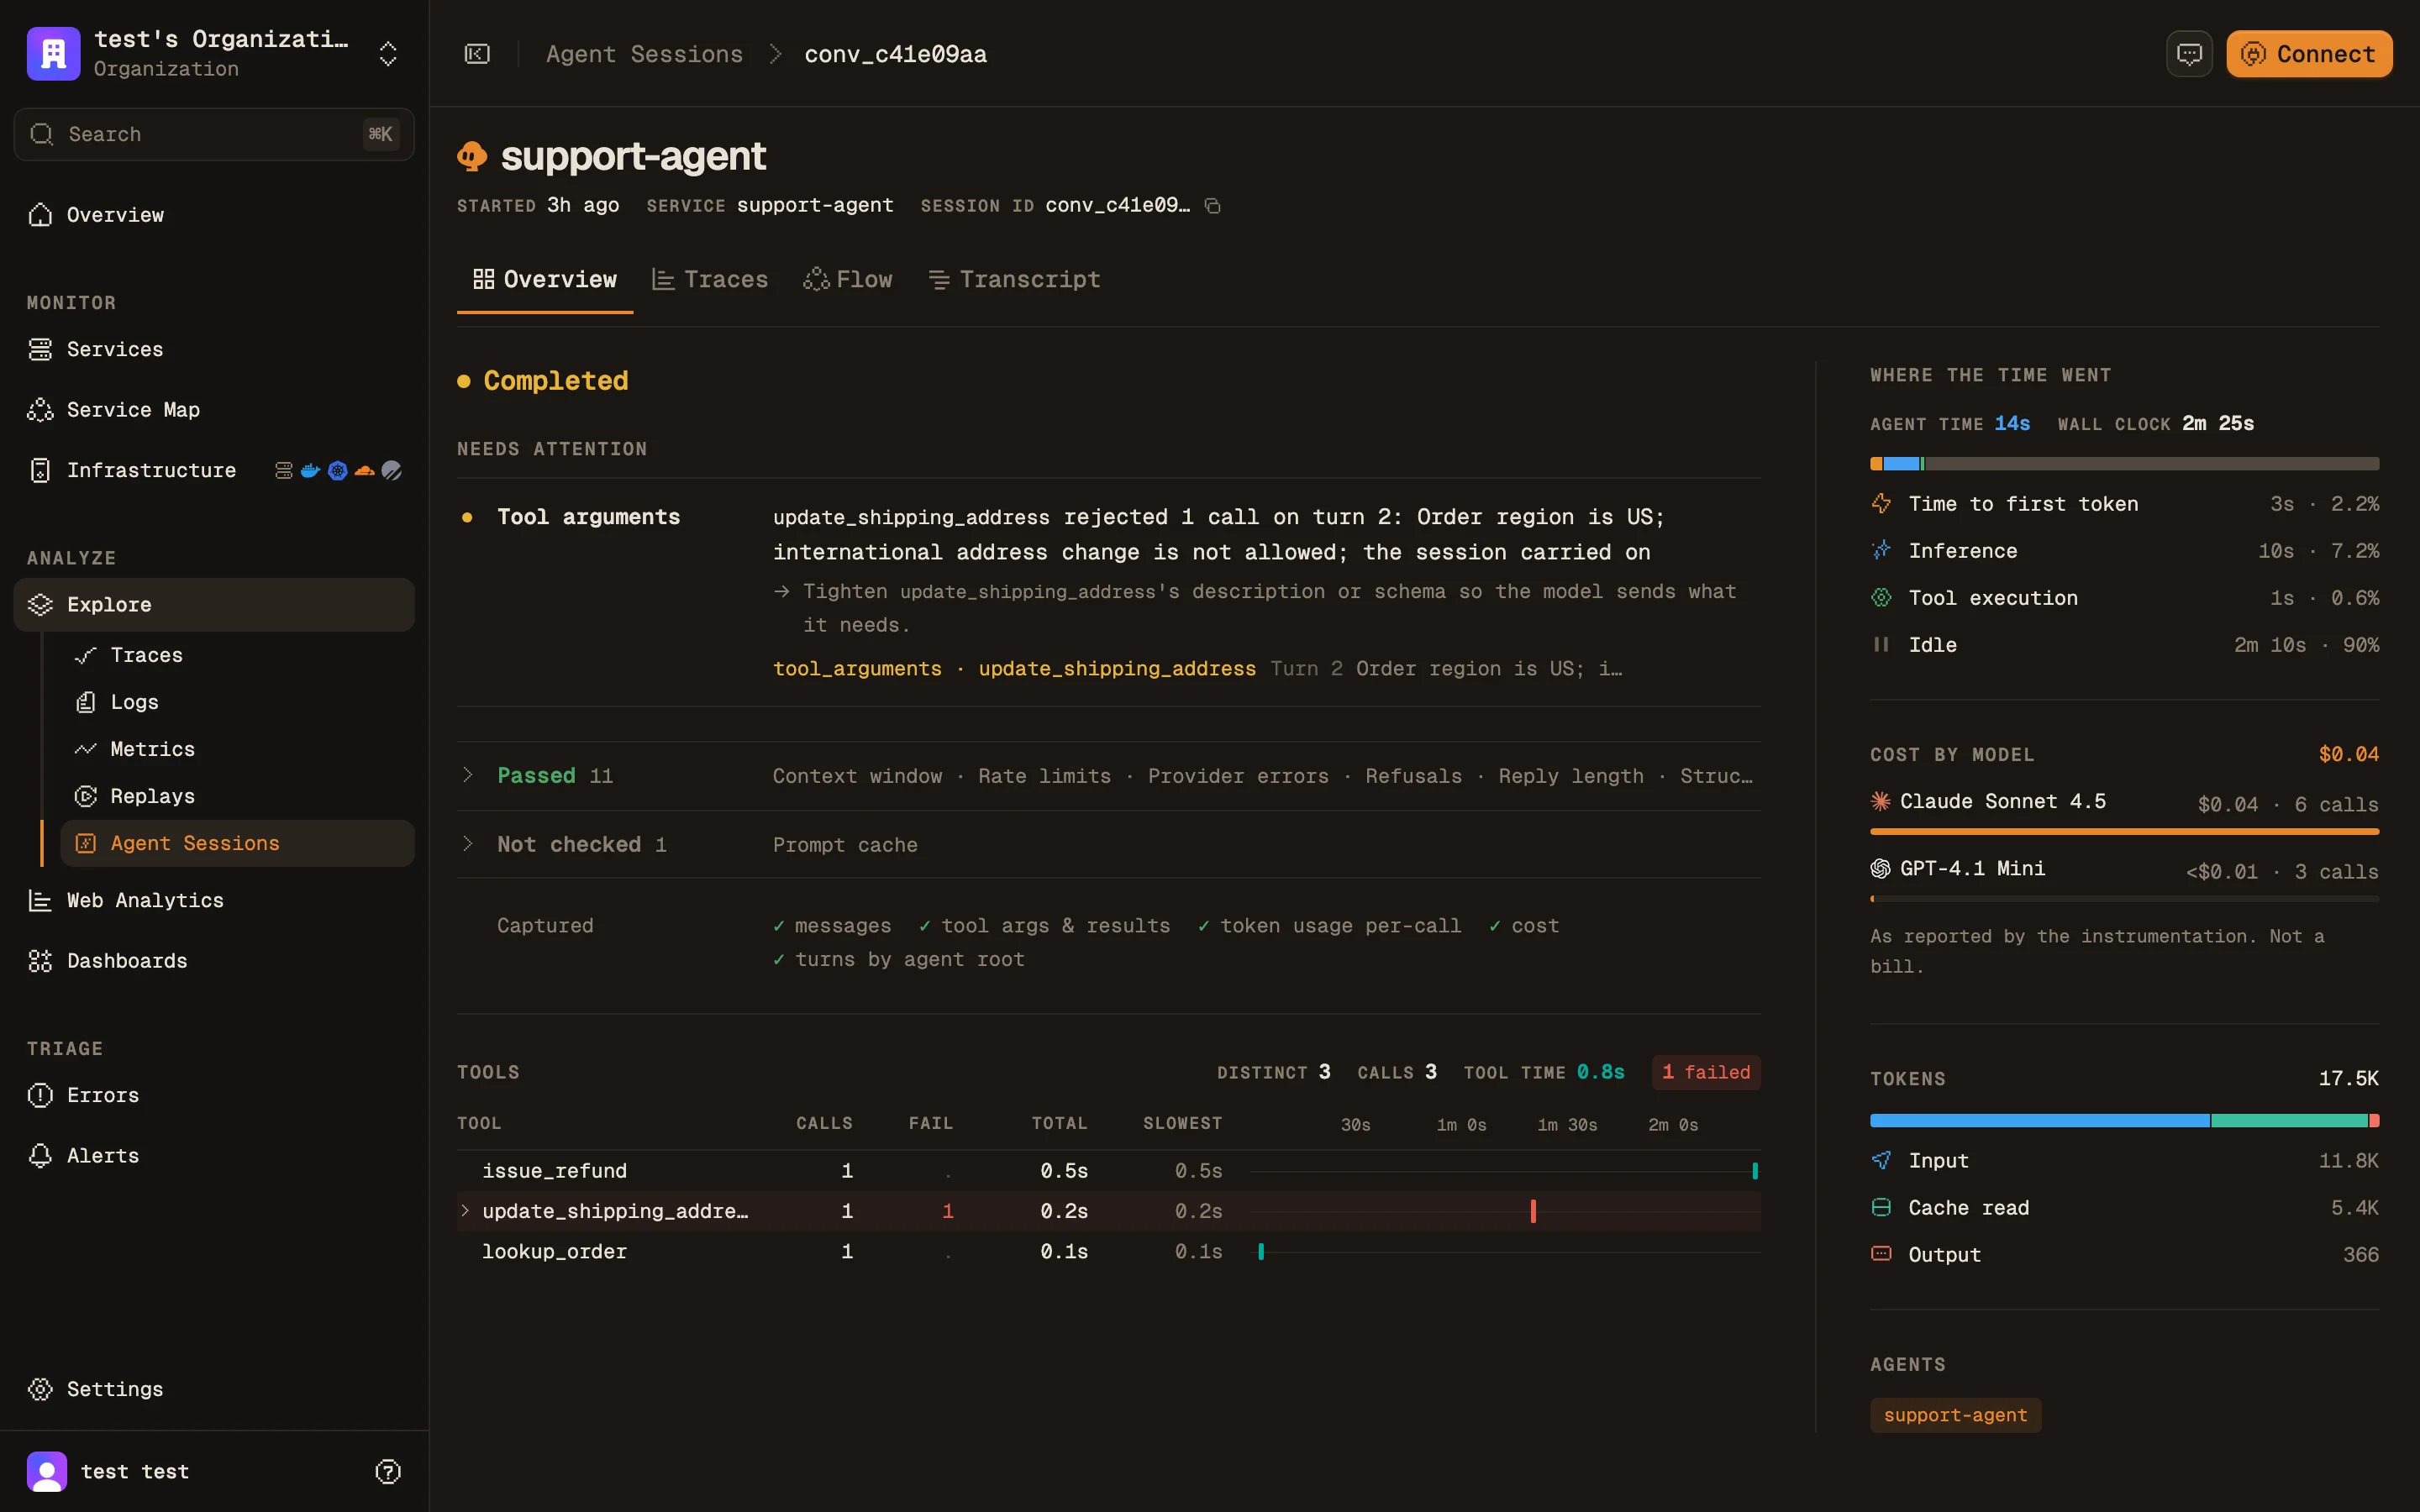Select the issue_refund tool row
Screen dimensions: 2420x1512
1108,1171
